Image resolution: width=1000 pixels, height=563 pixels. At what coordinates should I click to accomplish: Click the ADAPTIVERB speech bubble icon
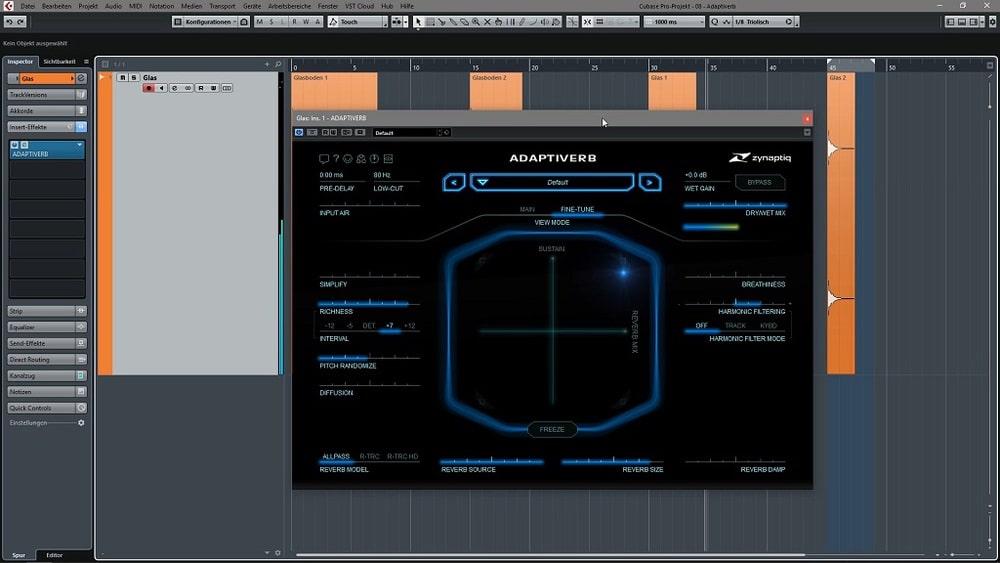tap(324, 159)
